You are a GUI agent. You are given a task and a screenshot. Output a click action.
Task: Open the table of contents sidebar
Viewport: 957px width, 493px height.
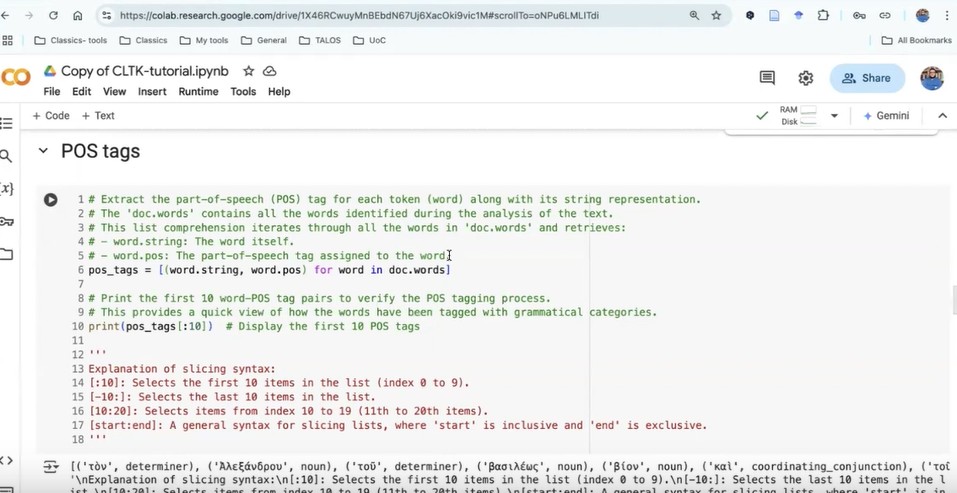click(6, 123)
